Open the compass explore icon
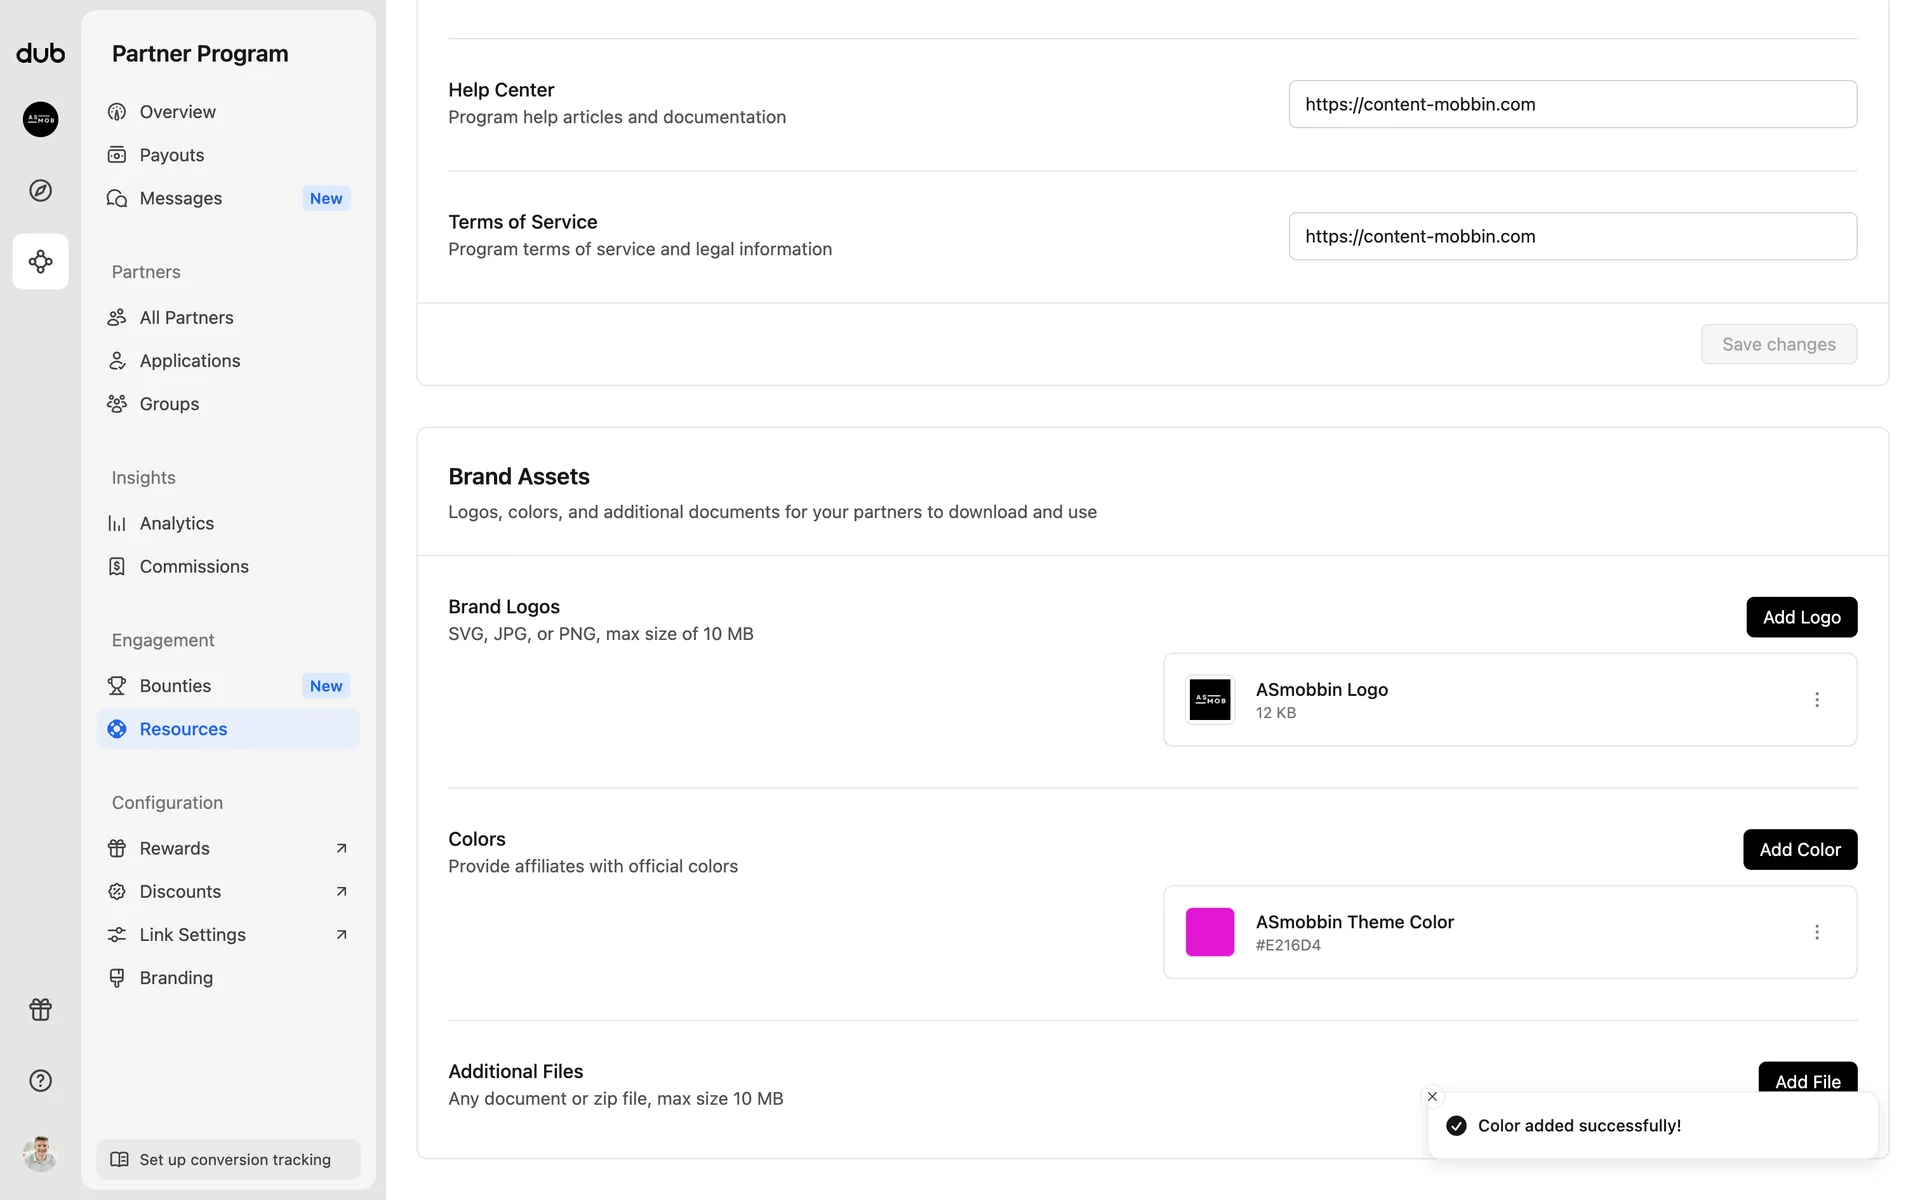 (40, 190)
